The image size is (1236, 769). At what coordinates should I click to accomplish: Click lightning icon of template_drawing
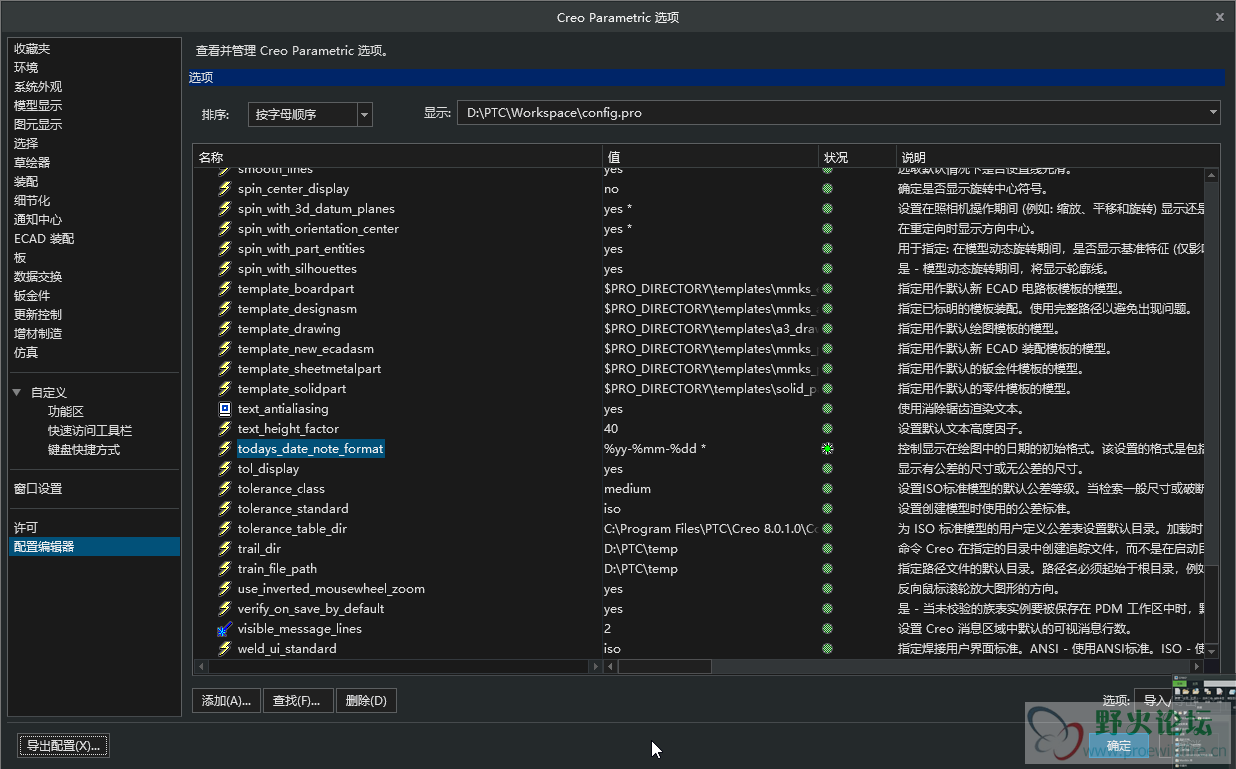coord(225,329)
